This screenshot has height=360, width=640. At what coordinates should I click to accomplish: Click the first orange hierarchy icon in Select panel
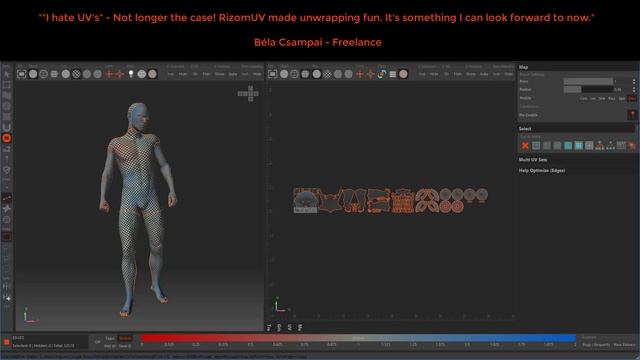tap(600, 145)
